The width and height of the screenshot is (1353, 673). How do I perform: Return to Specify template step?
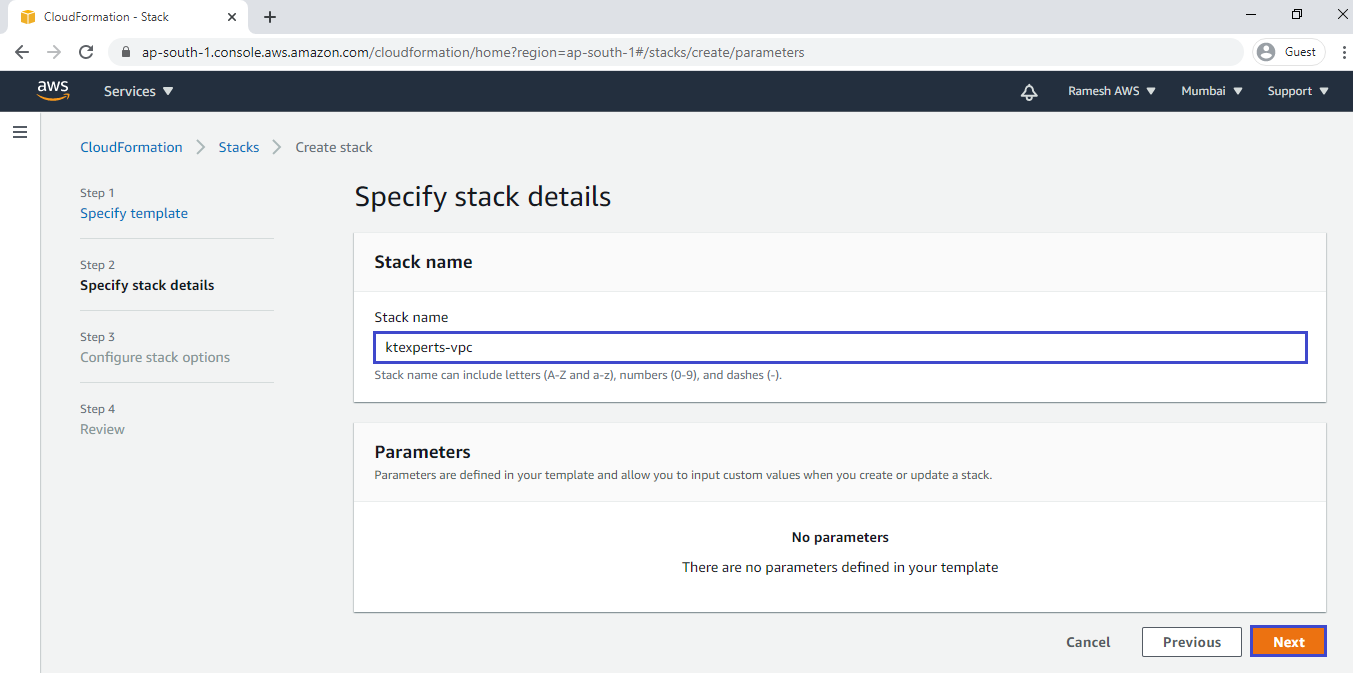pyautogui.click(x=134, y=213)
